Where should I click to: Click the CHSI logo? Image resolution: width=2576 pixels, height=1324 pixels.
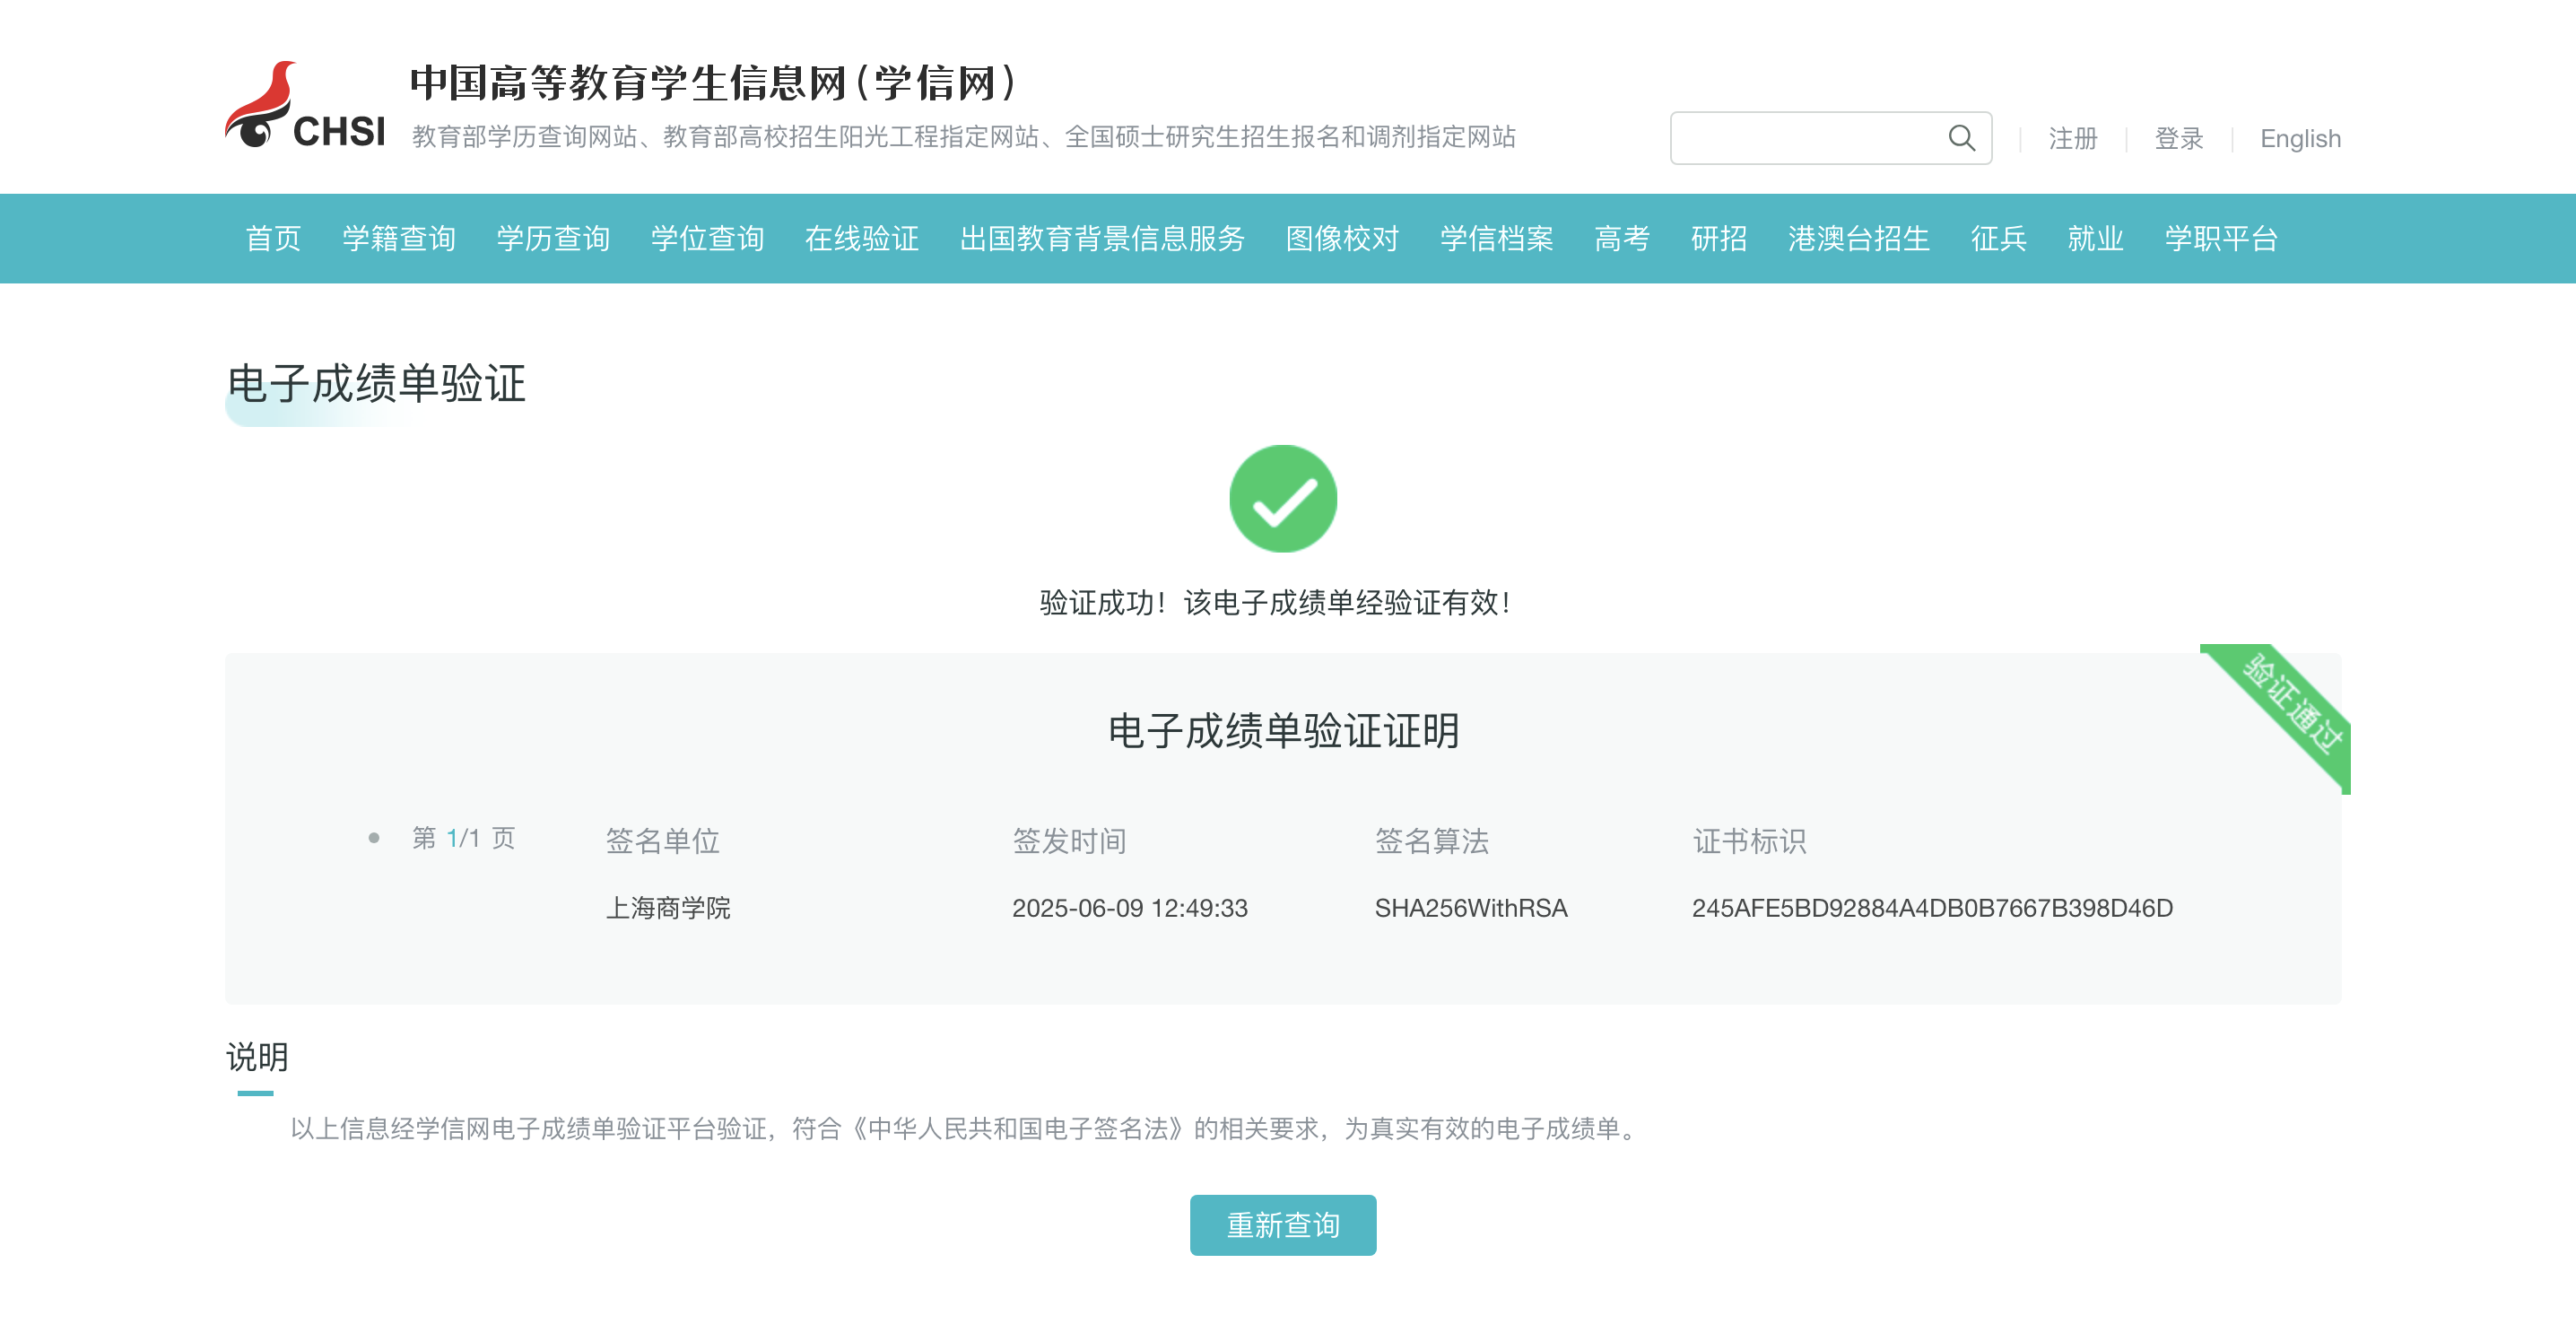click(x=304, y=106)
